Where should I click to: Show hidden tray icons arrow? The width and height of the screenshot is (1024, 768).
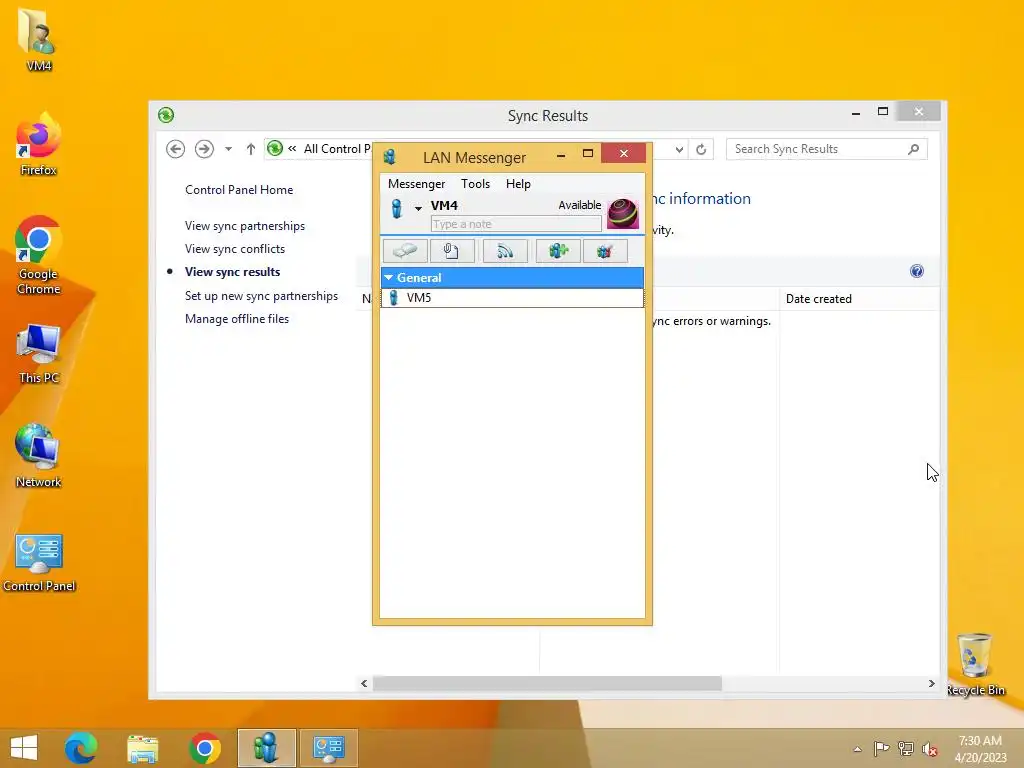(x=857, y=749)
